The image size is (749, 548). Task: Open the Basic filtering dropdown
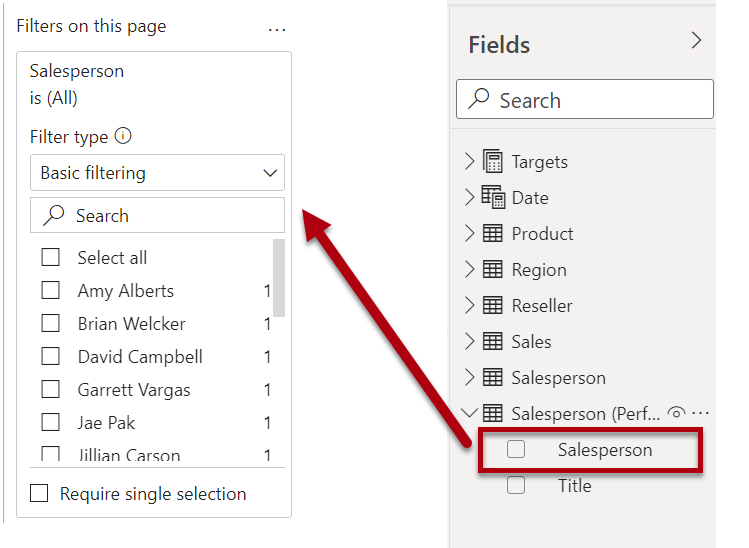[157, 172]
